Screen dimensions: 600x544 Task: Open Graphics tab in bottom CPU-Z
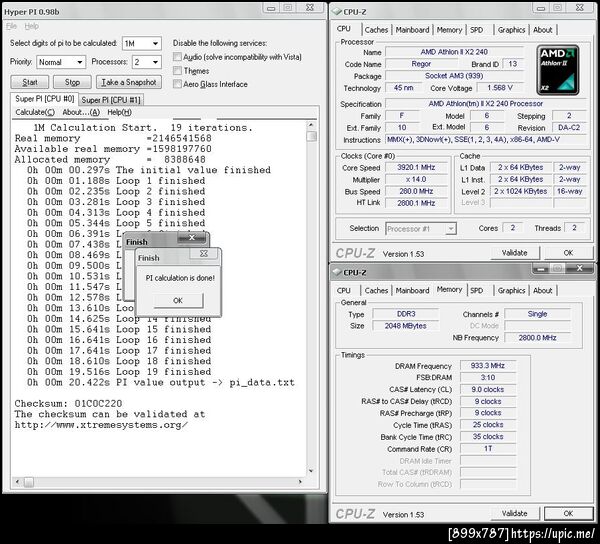point(511,290)
